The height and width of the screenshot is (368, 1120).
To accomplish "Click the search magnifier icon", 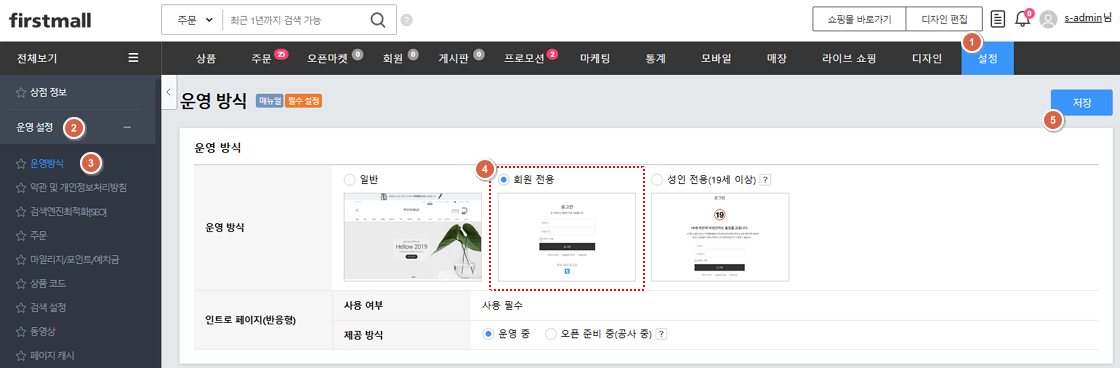I will coord(378,20).
